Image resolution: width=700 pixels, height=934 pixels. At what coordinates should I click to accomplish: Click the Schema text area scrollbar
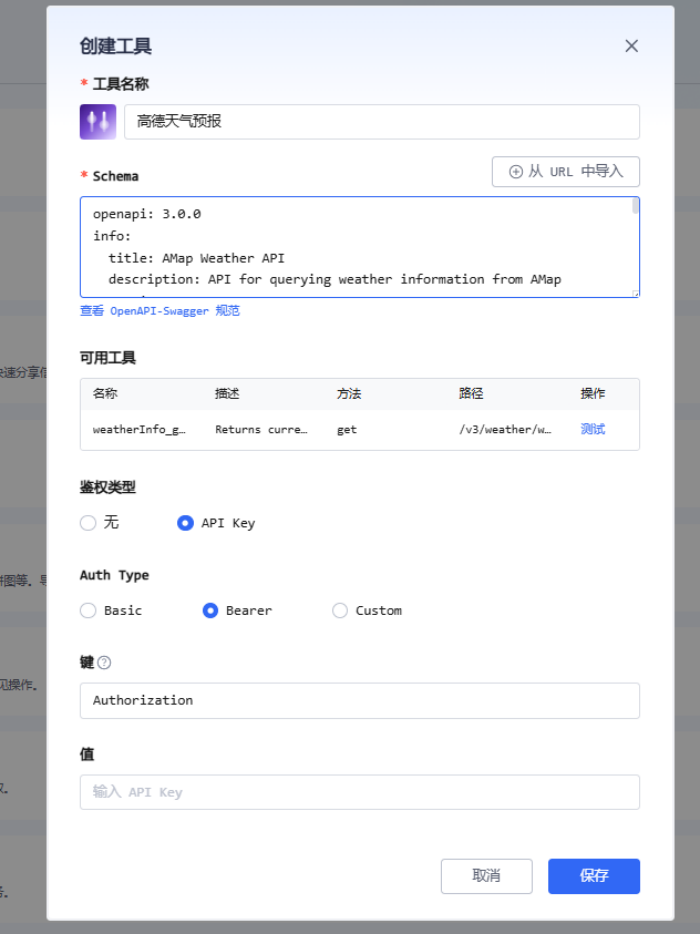point(635,206)
